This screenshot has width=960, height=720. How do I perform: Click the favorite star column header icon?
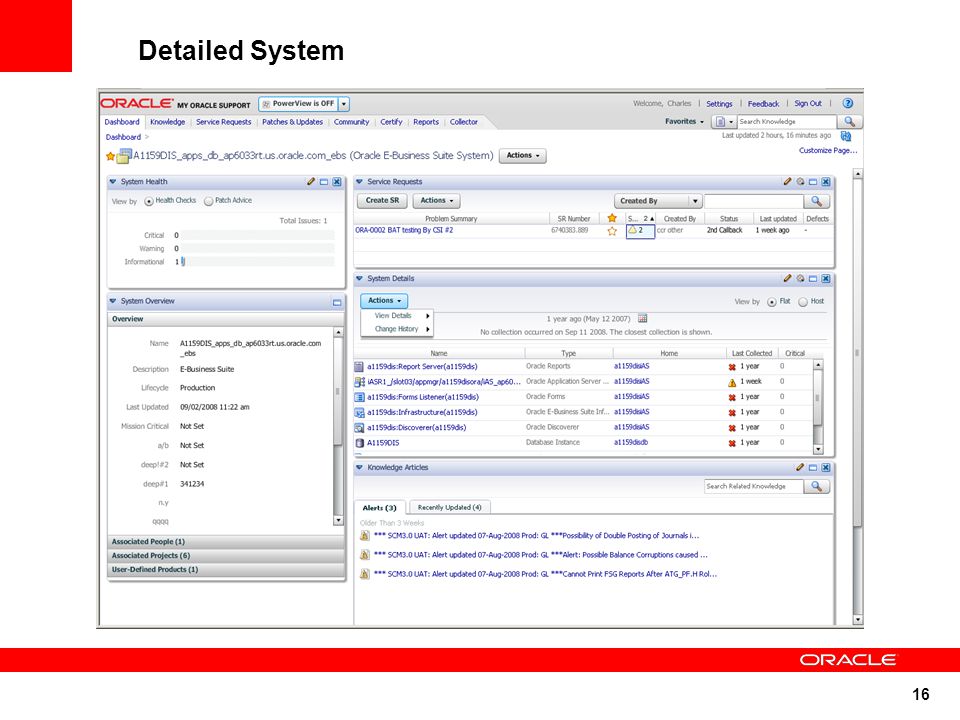tap(612, 218)
